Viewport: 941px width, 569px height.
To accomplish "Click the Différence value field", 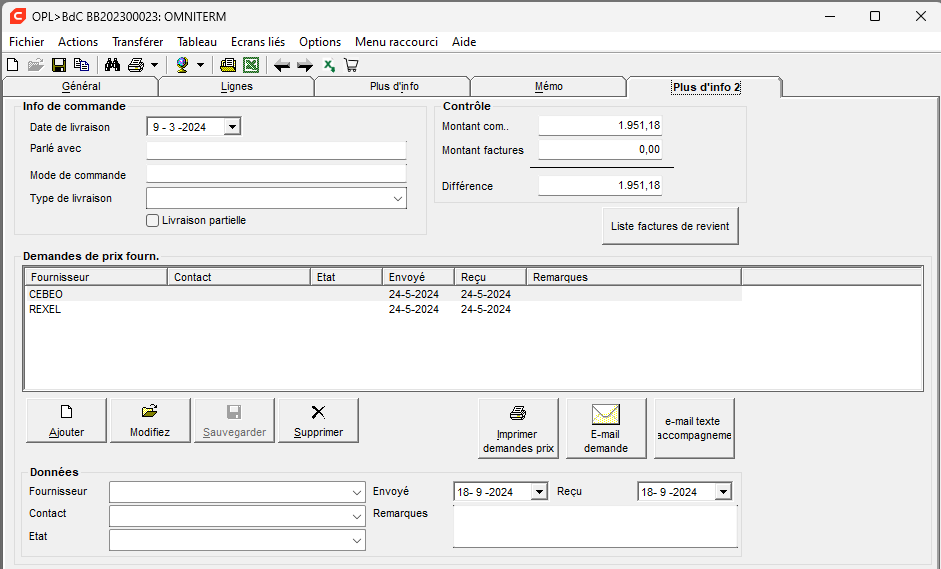I will [600, 185].
